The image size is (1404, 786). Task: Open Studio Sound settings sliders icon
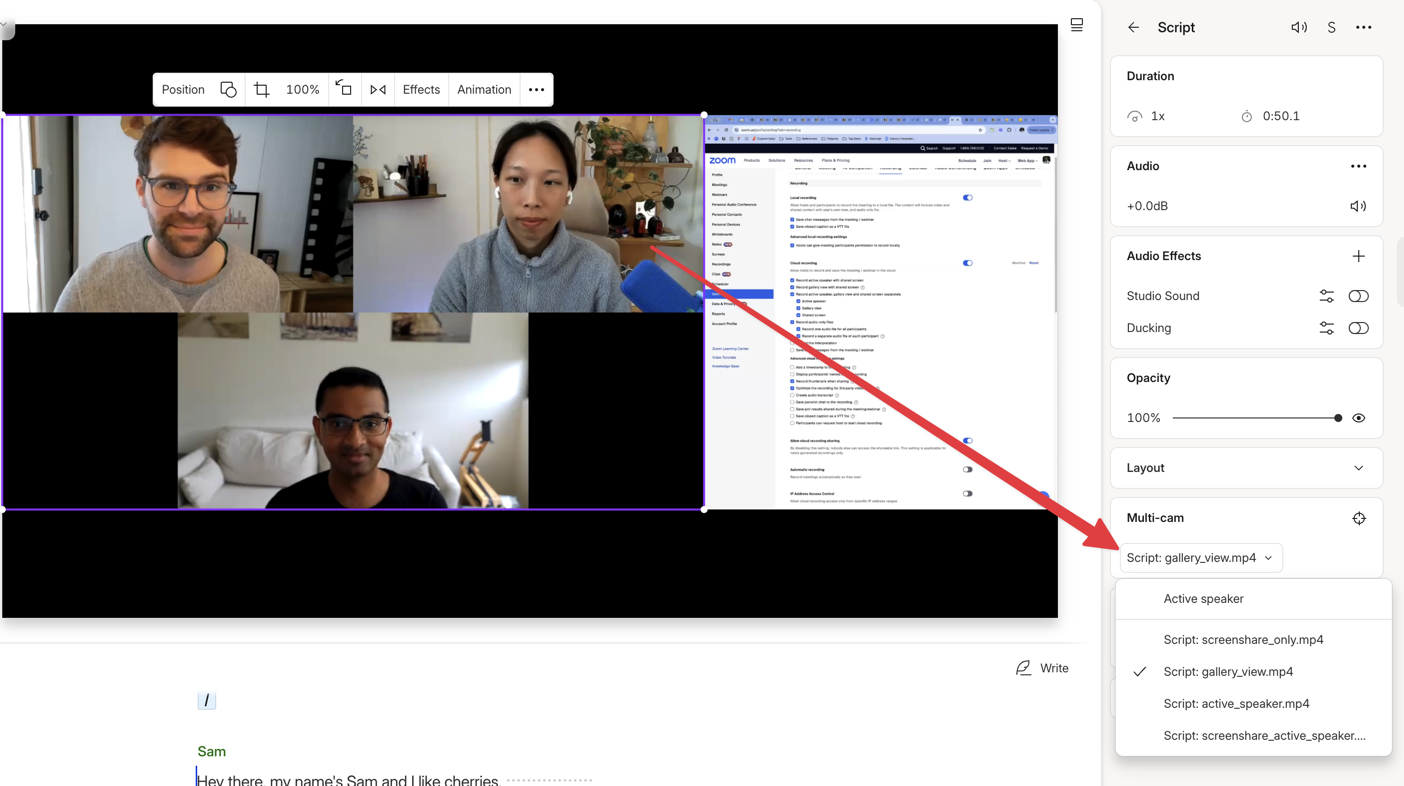pyautogui.click(x=1326, y=296)
